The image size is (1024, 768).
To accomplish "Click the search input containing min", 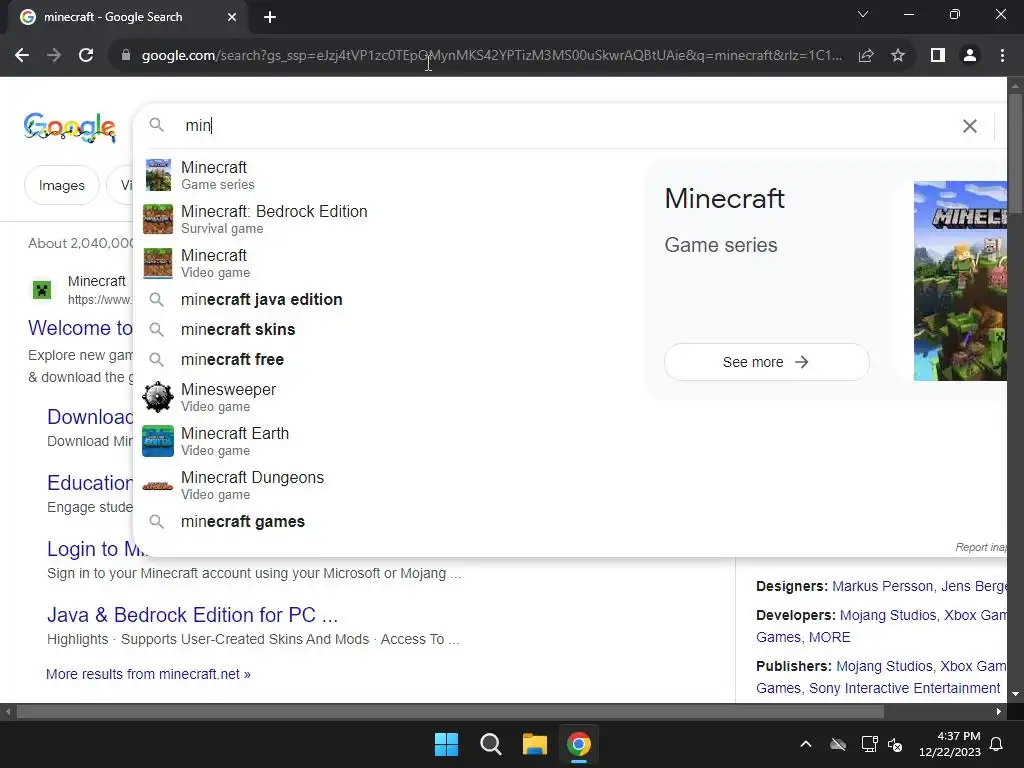I will coord(562,125).
